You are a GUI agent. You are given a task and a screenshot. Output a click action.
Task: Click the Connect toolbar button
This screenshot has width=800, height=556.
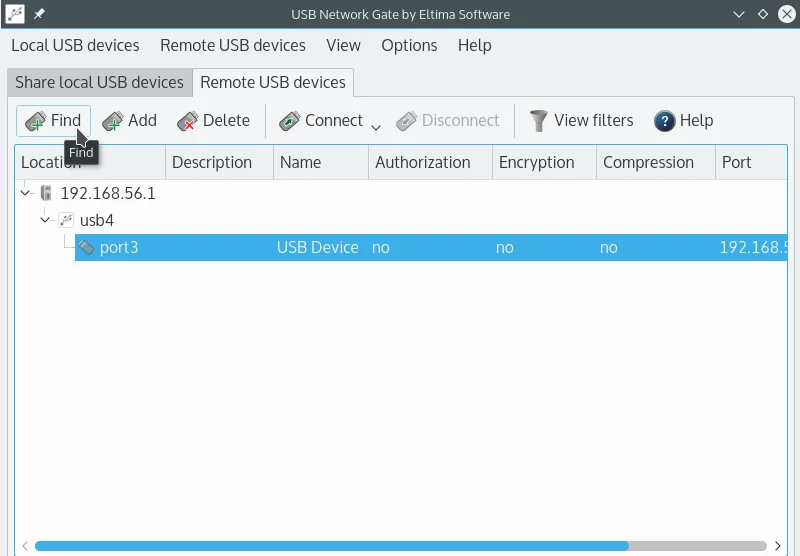coord(321,121)
